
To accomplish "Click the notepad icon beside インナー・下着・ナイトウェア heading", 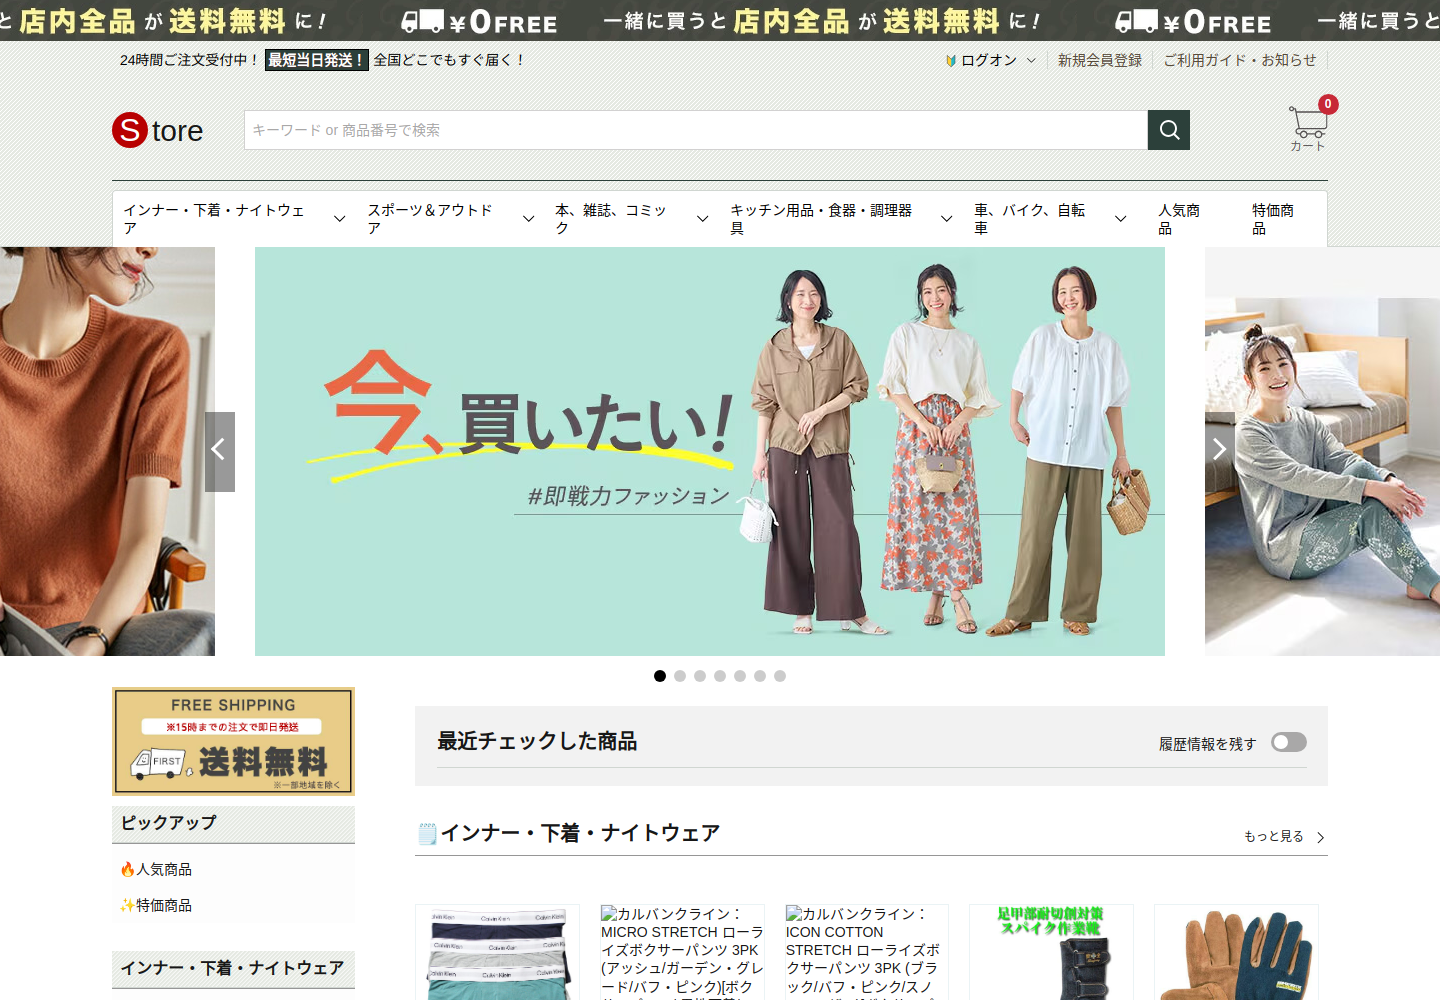I will tap(427, 834).
